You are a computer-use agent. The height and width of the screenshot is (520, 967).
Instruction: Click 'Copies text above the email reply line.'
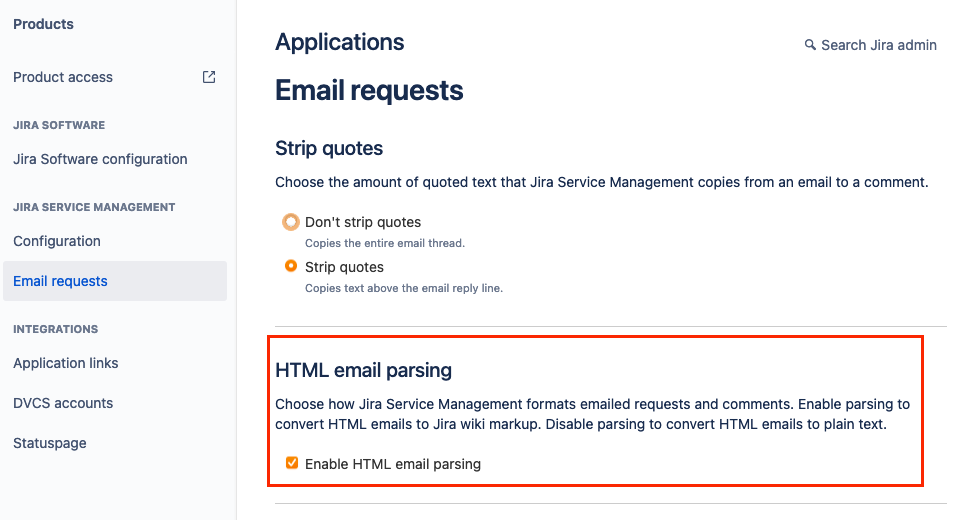(404, 288)
